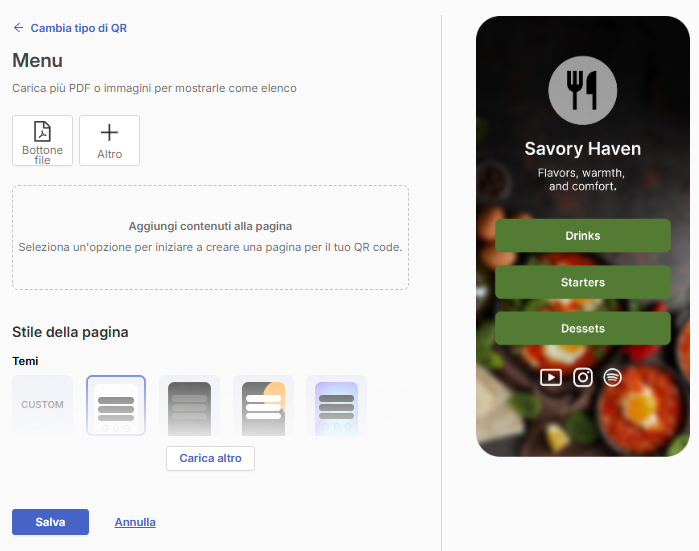Select the light white theme thumbnail
The image size is (699, 551).
coord(116,405)
